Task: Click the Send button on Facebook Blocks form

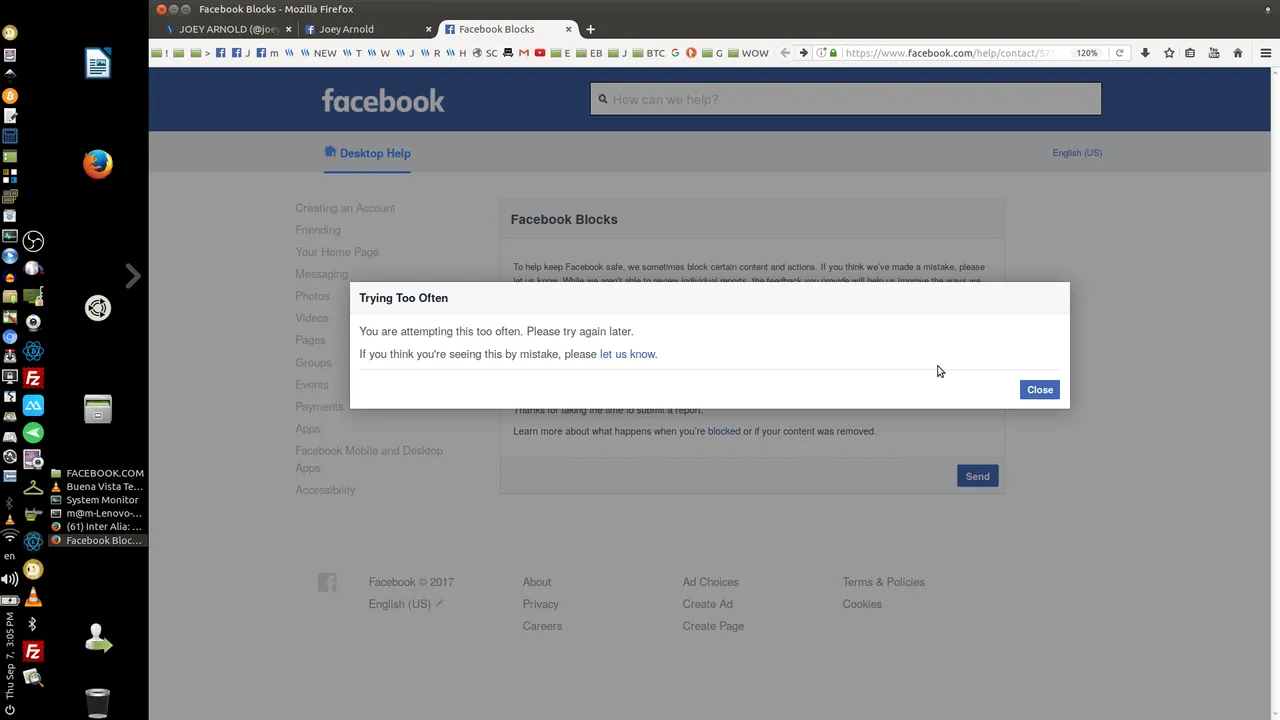Action: click(977, 476)
